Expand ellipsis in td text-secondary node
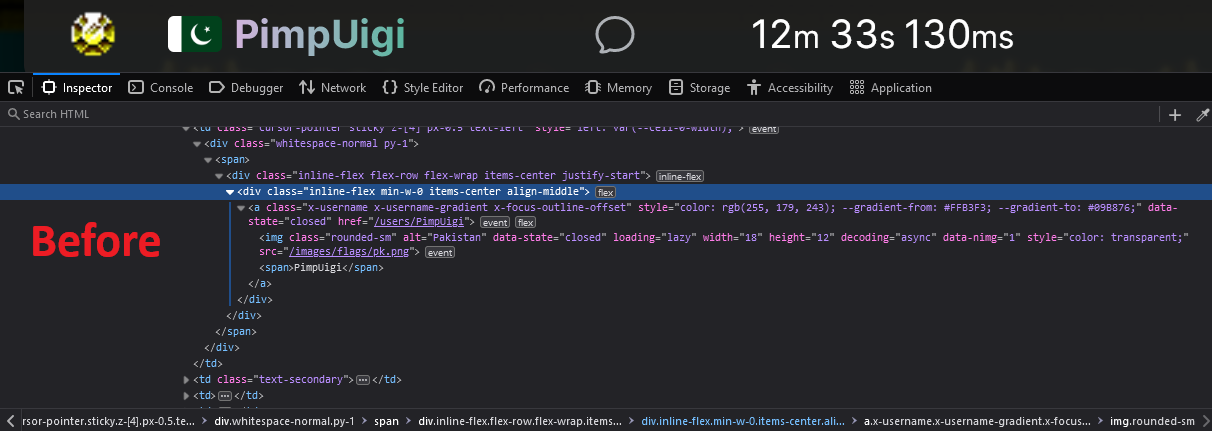This screenshot has width=1212, height=431. [363, 380]
